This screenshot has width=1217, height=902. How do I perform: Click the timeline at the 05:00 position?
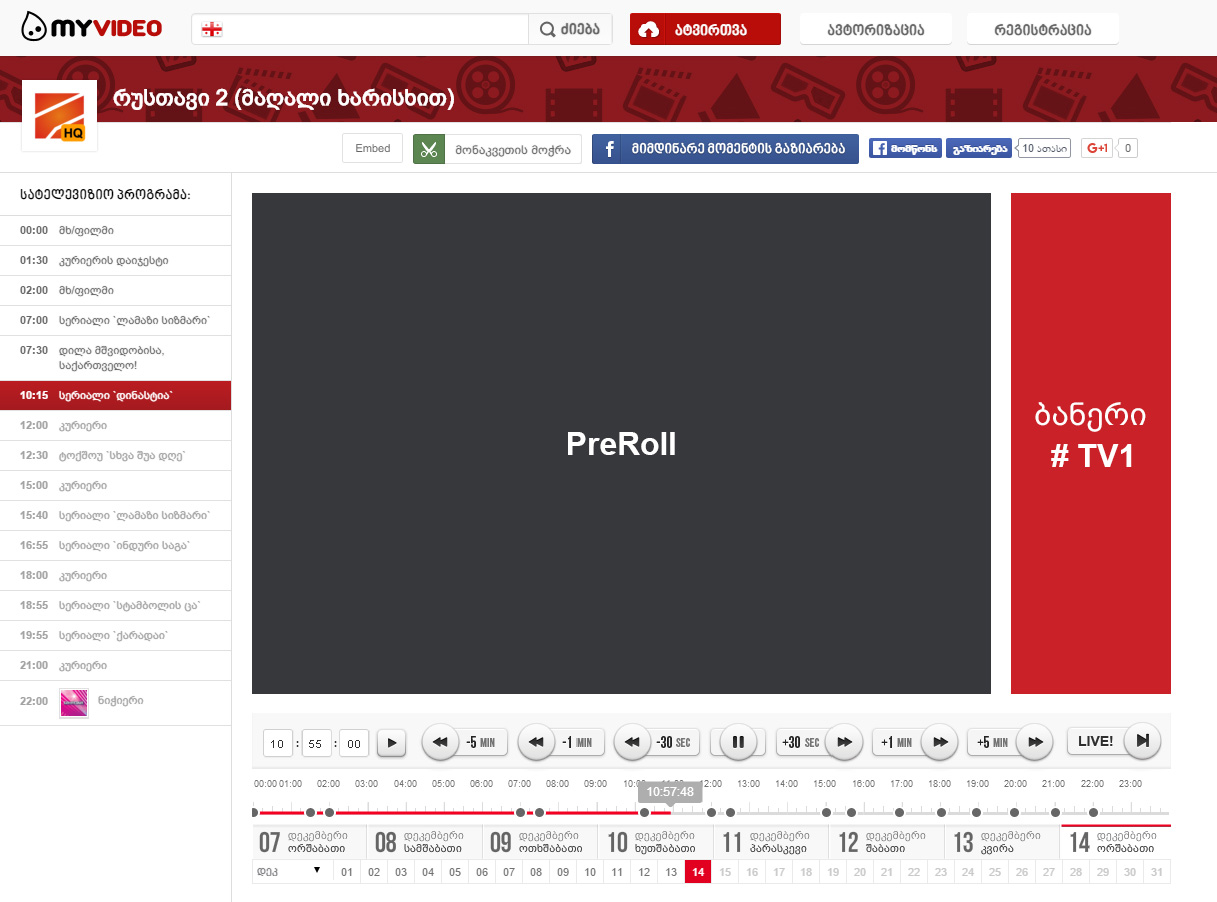click(x=444, y=811)
